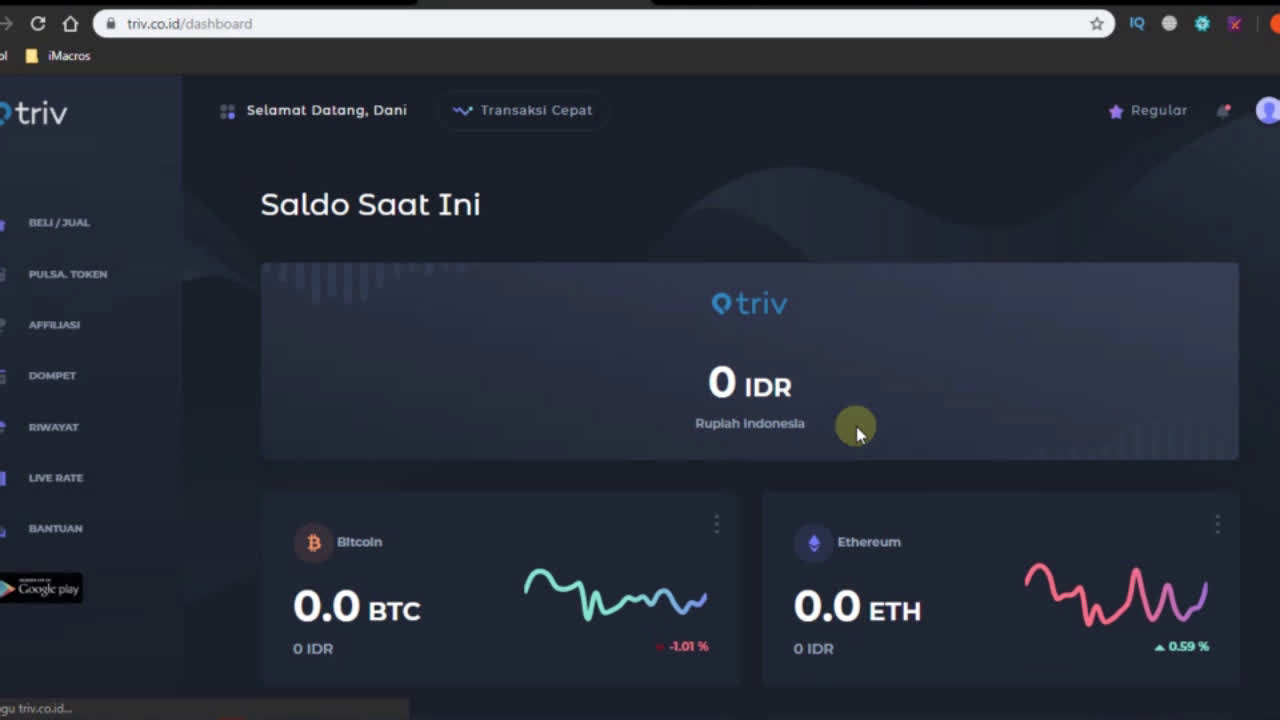Open Beli / Jual menu
1280x720 pixels.
58,223
